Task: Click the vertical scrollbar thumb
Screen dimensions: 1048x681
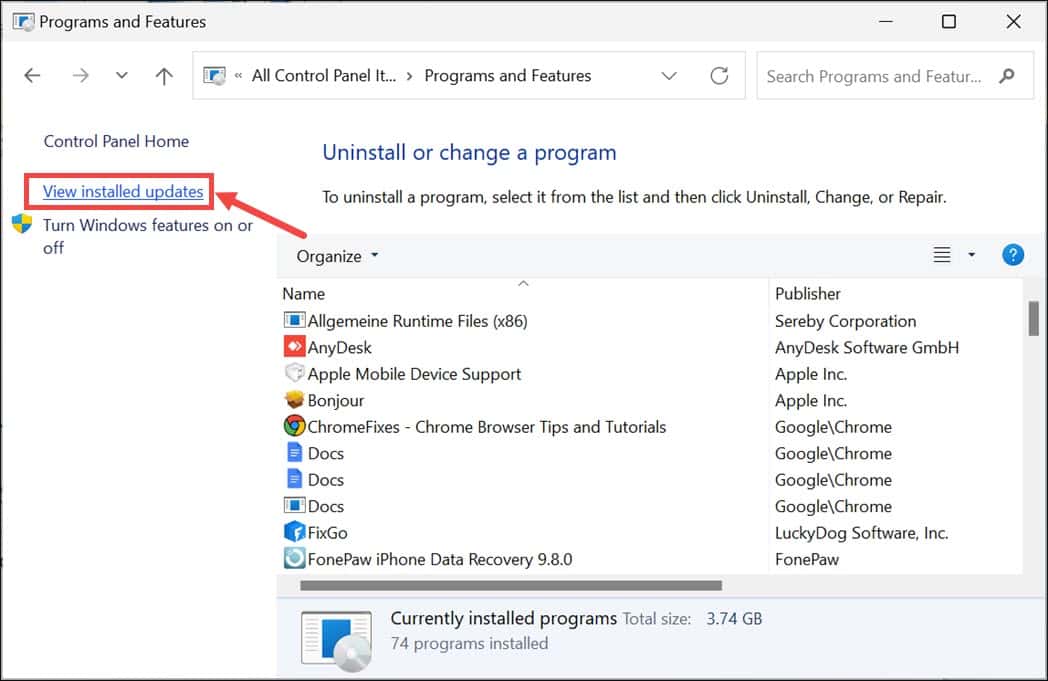Action: tap(1033, 319)
